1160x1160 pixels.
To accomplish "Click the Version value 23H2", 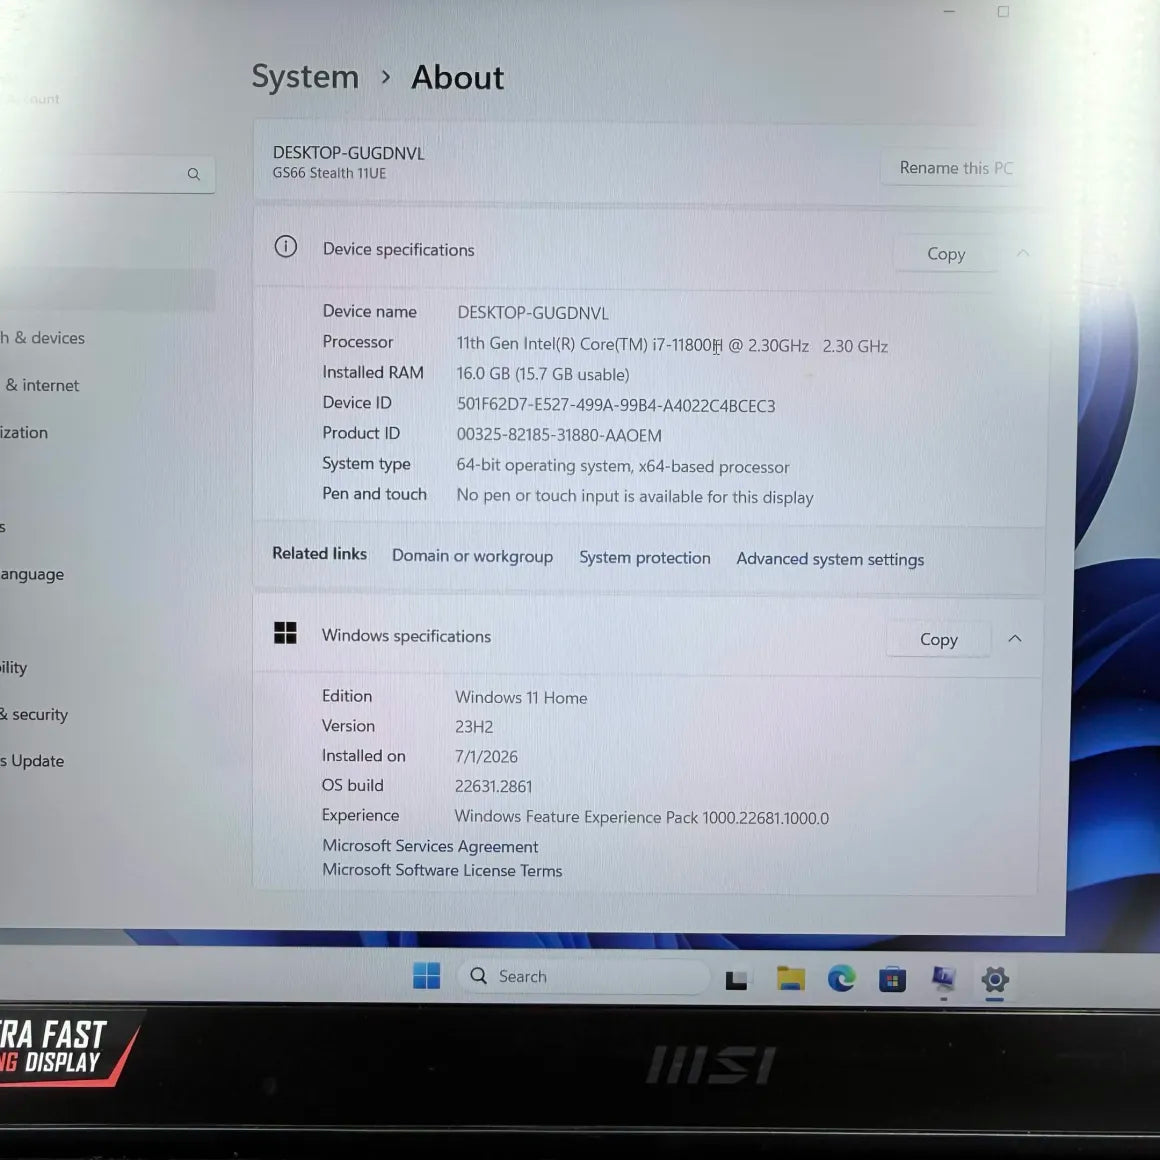I will pos(473,726).
